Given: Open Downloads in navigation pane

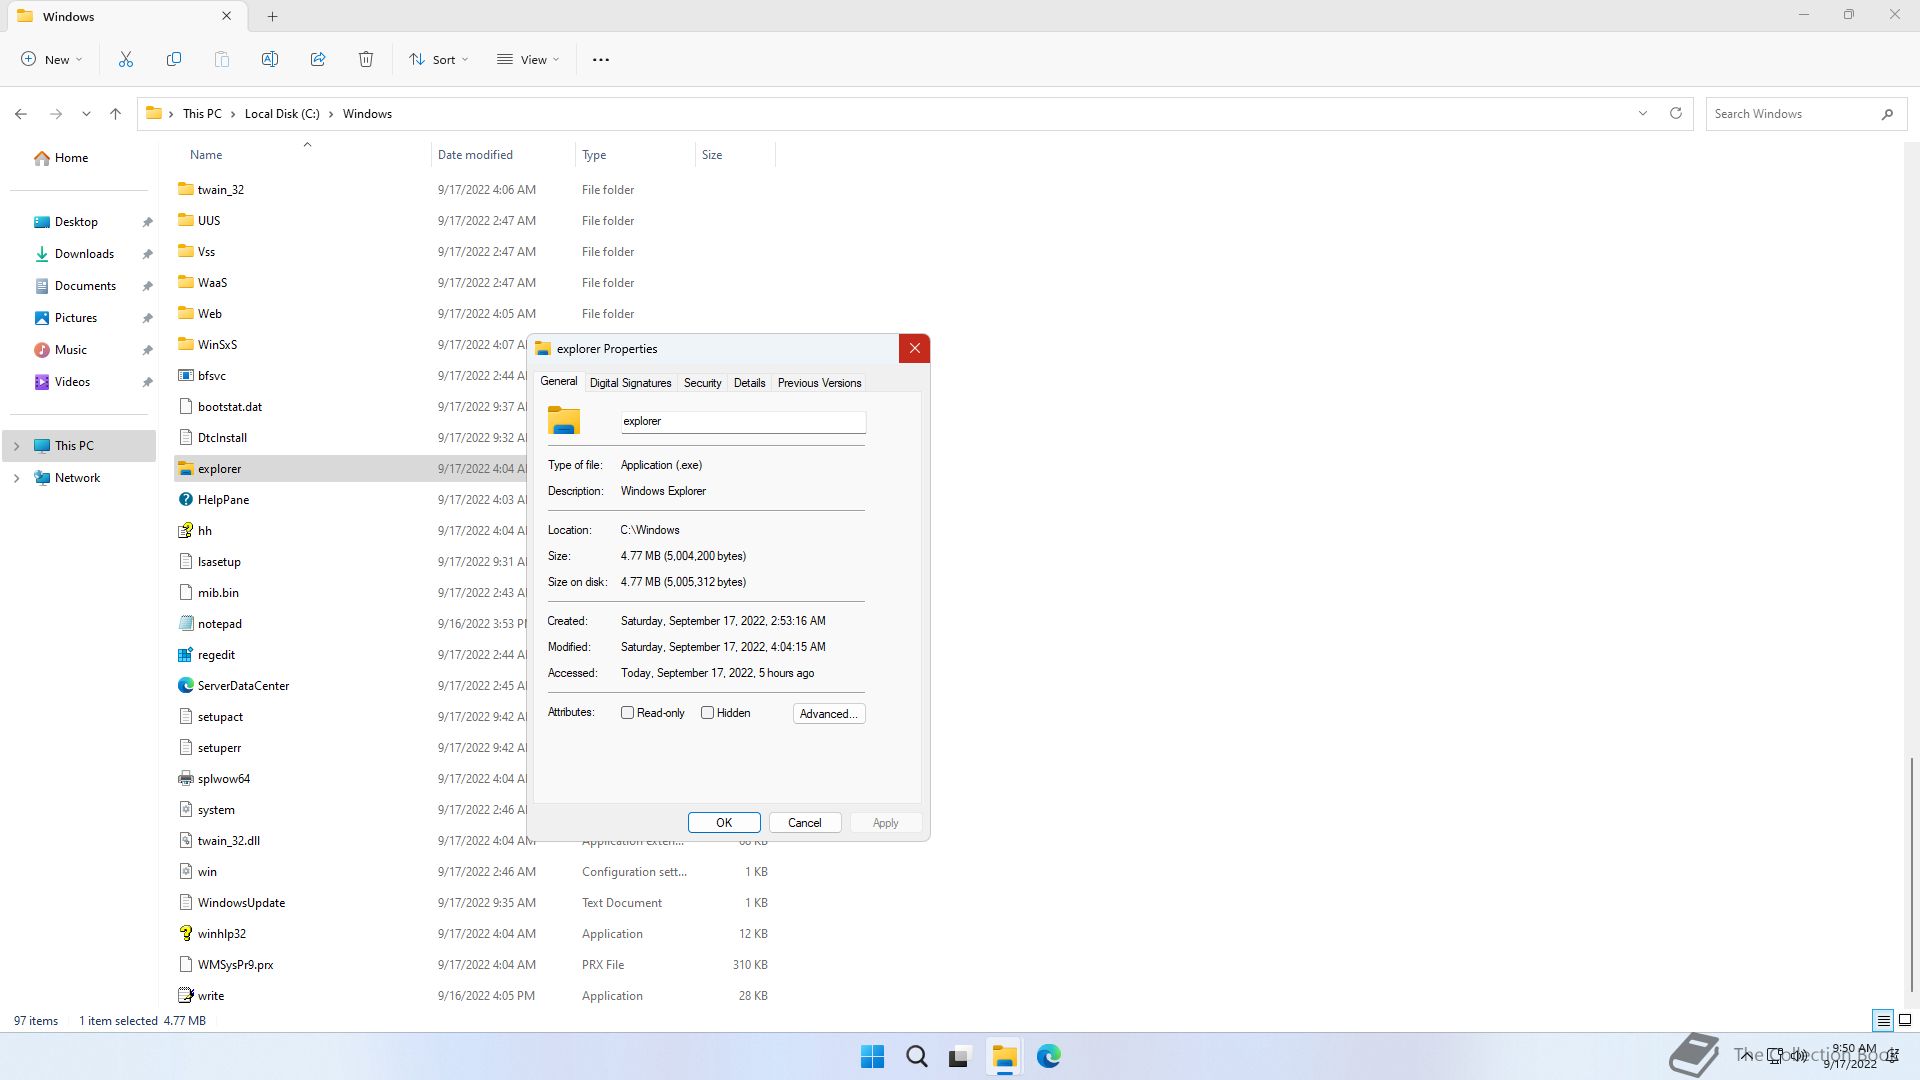Looking at the screenshot, I should click(84, 254).
